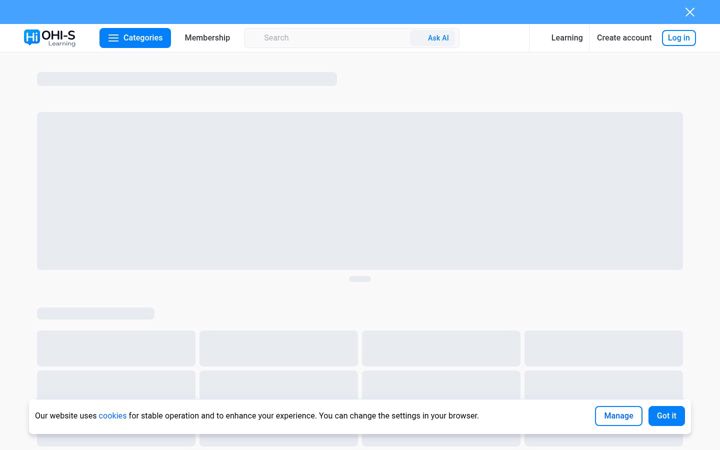Screen dimensions: 720x450
Task: Open the Categories menu
Action: 135,38
